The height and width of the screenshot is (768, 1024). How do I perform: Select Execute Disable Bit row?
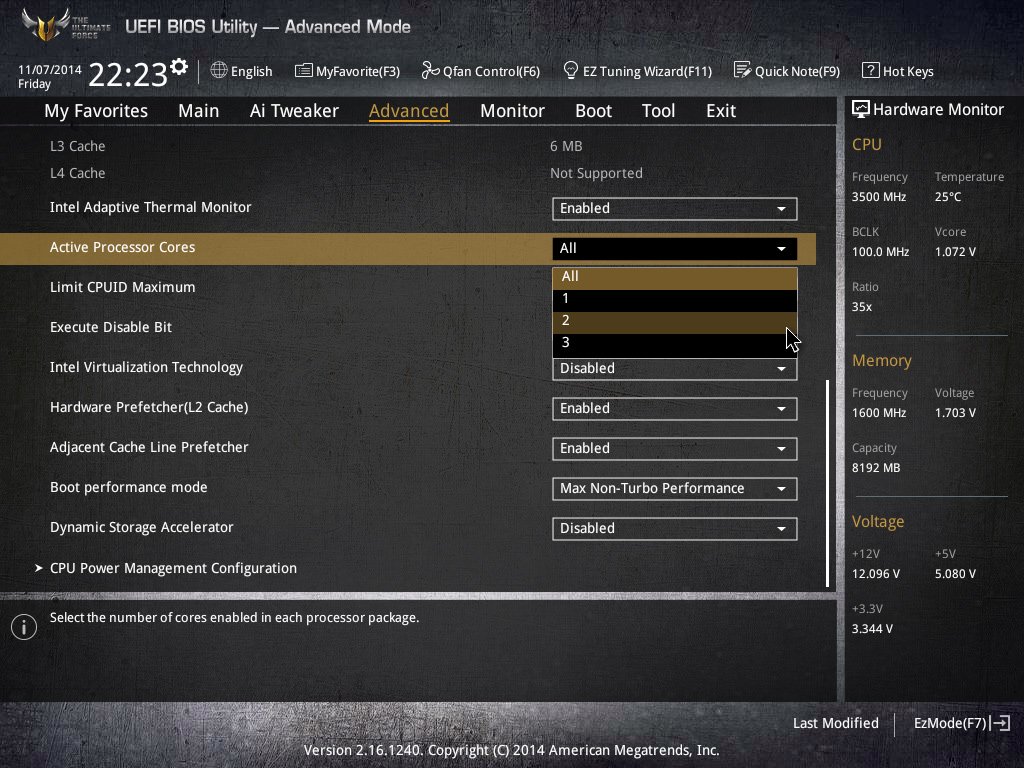pos(111,327)
